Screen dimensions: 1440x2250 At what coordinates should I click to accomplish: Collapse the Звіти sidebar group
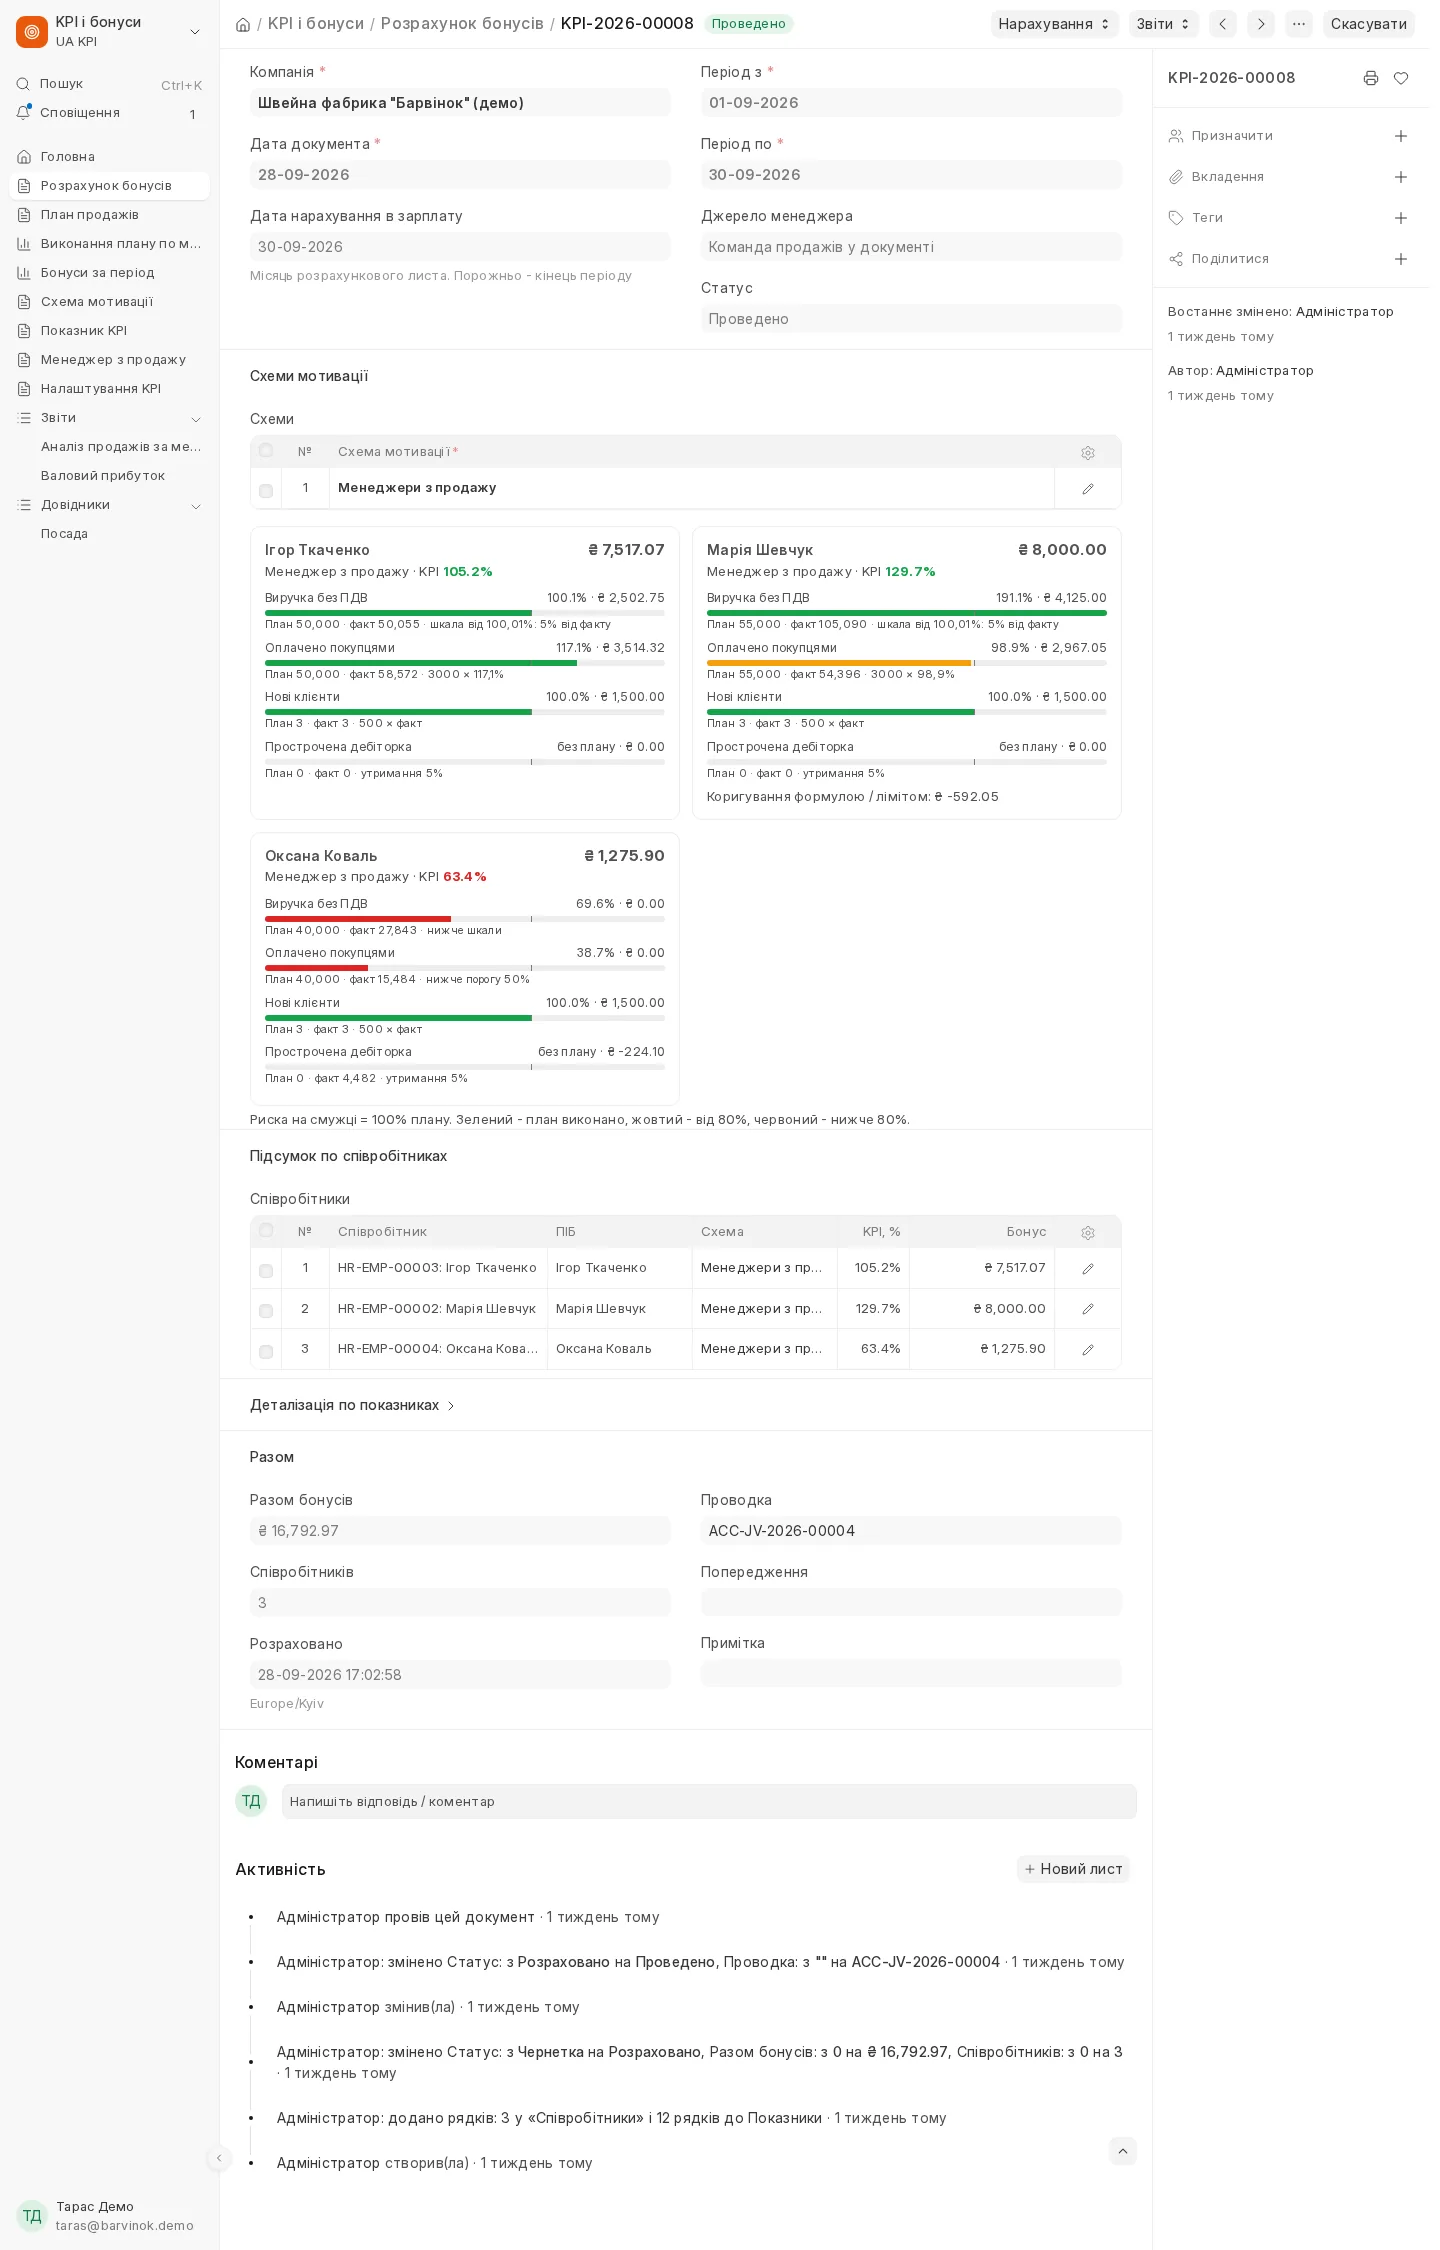pyautogui.click(x=196, y=419)
